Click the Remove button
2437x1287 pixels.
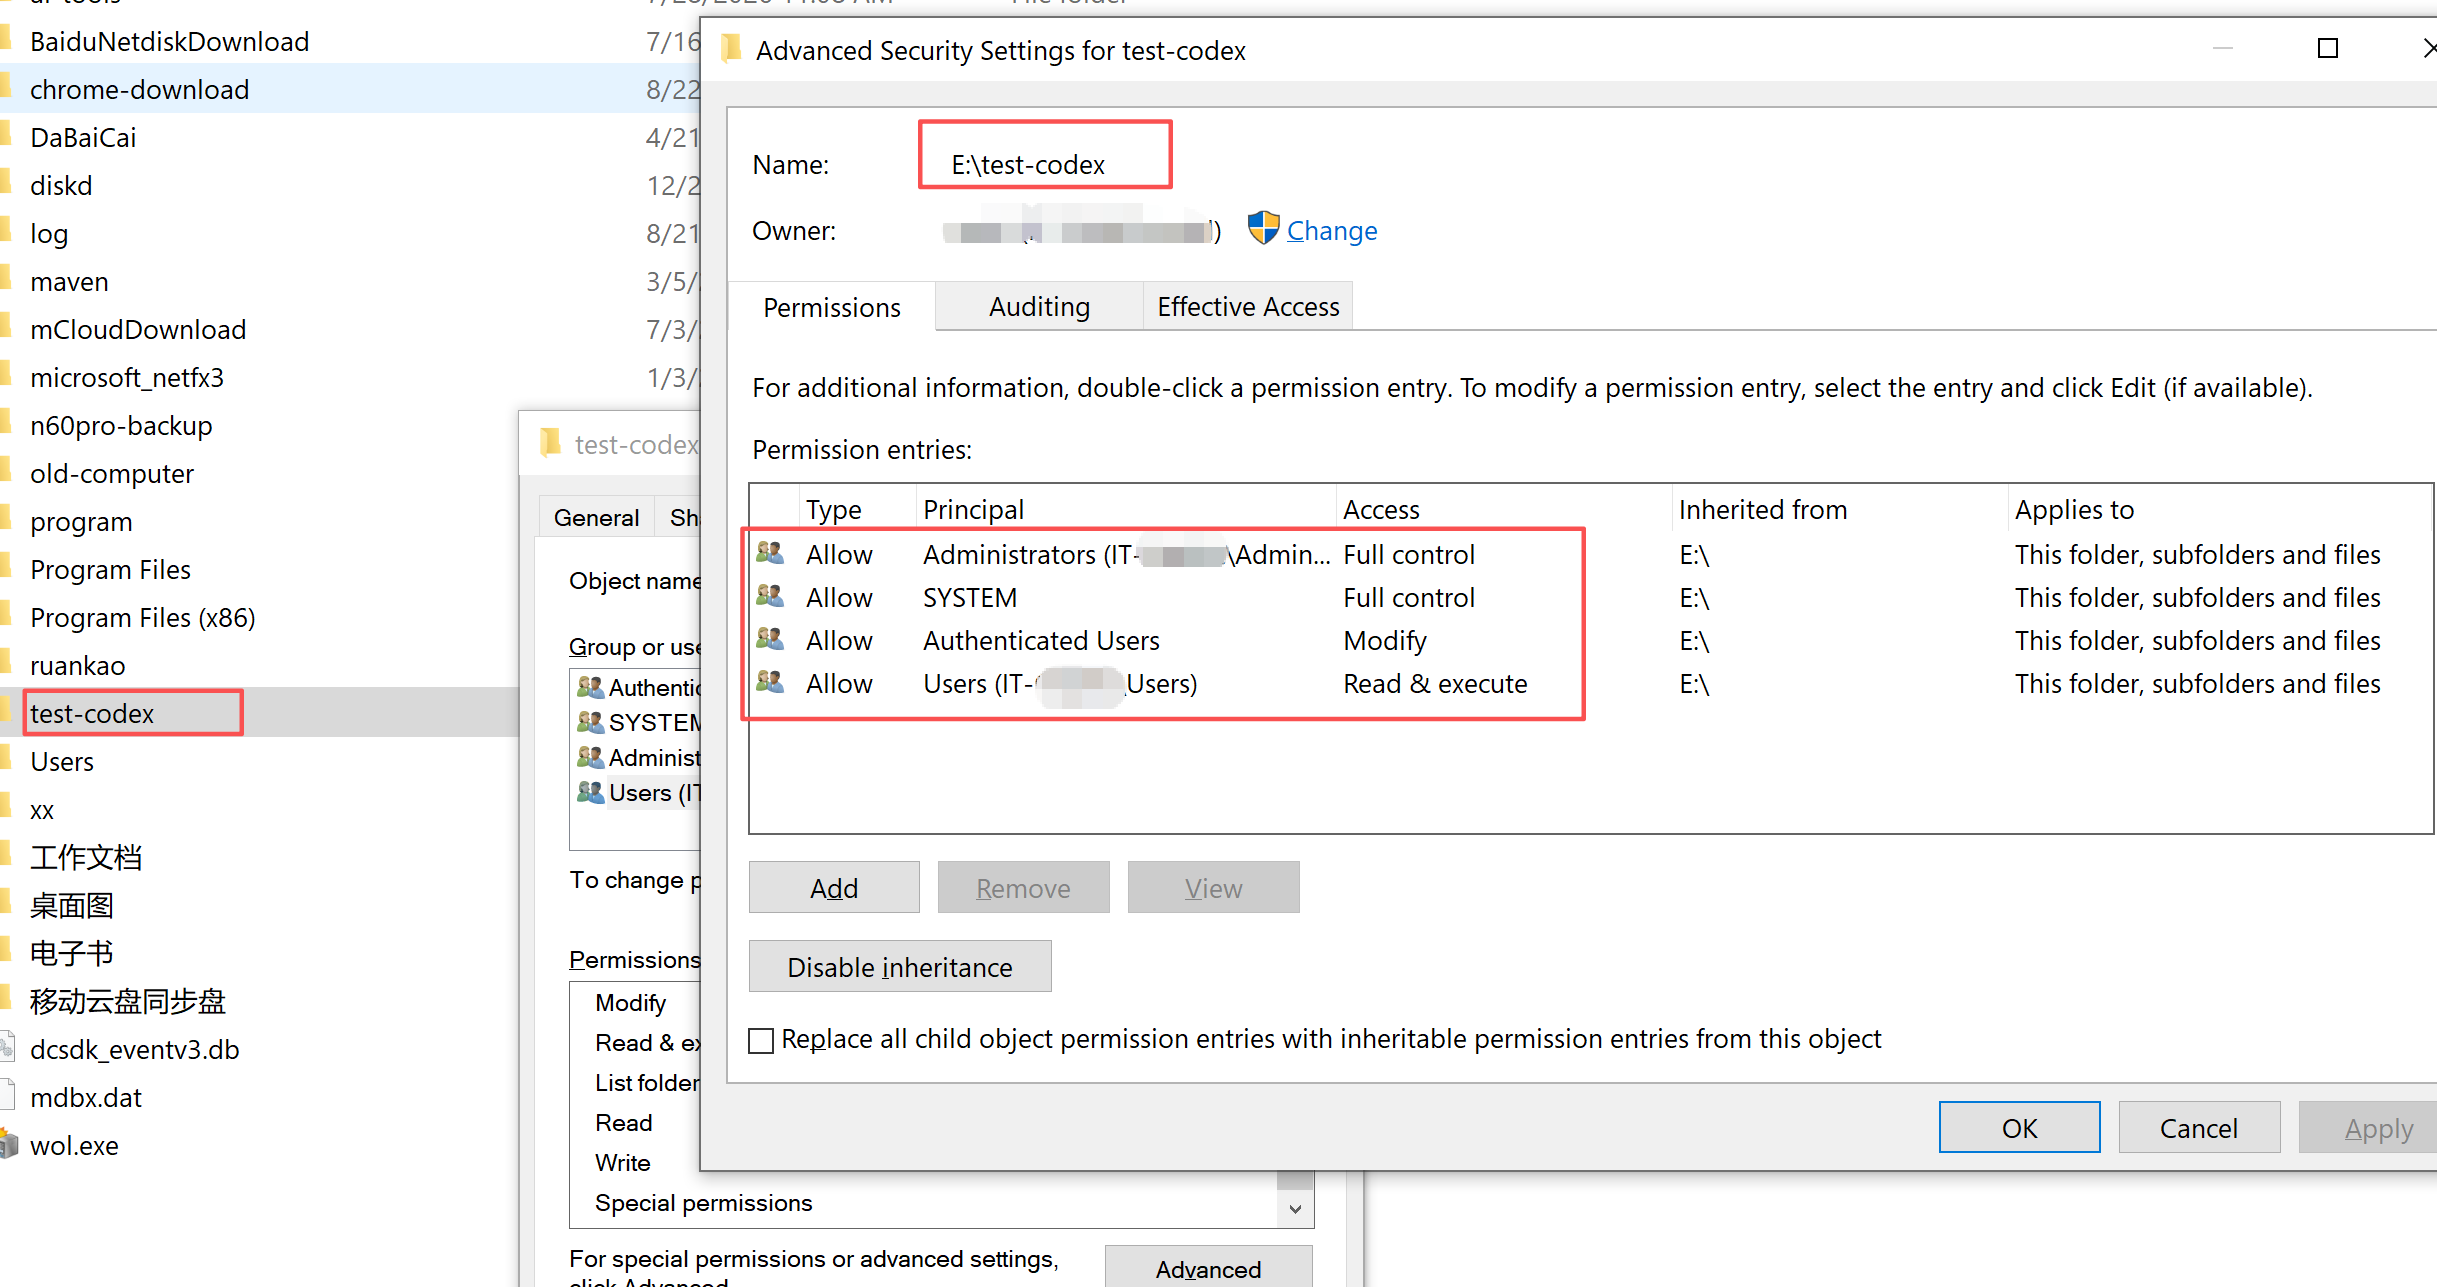pyautogui.click(x=1023, y=887)
